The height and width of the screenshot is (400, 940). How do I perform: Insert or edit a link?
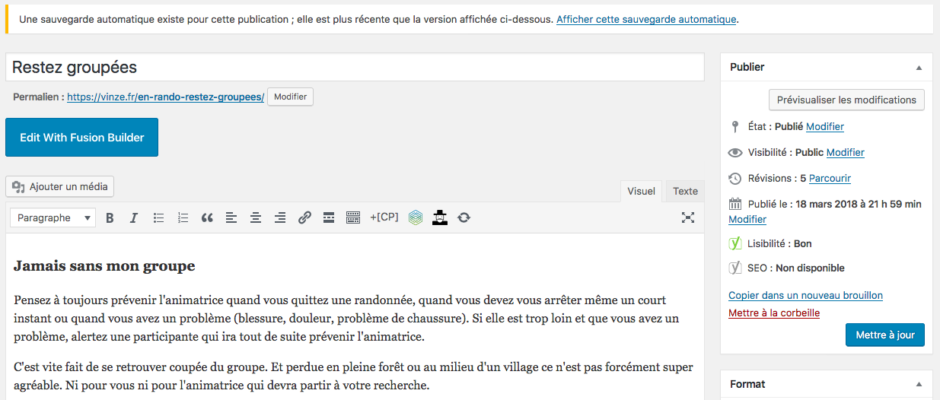pos(305,218)
